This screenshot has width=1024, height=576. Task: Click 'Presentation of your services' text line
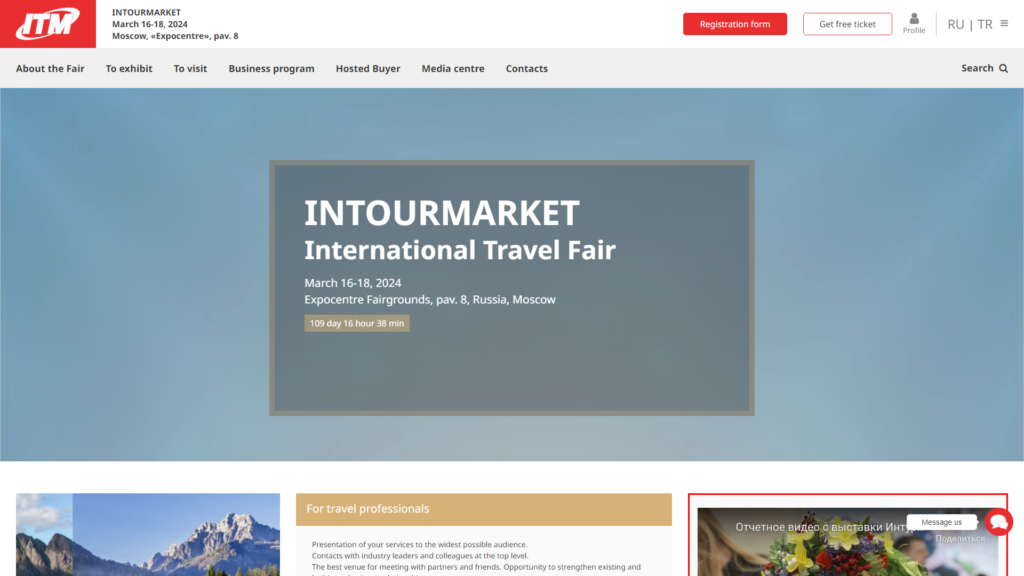coord(419,545)
